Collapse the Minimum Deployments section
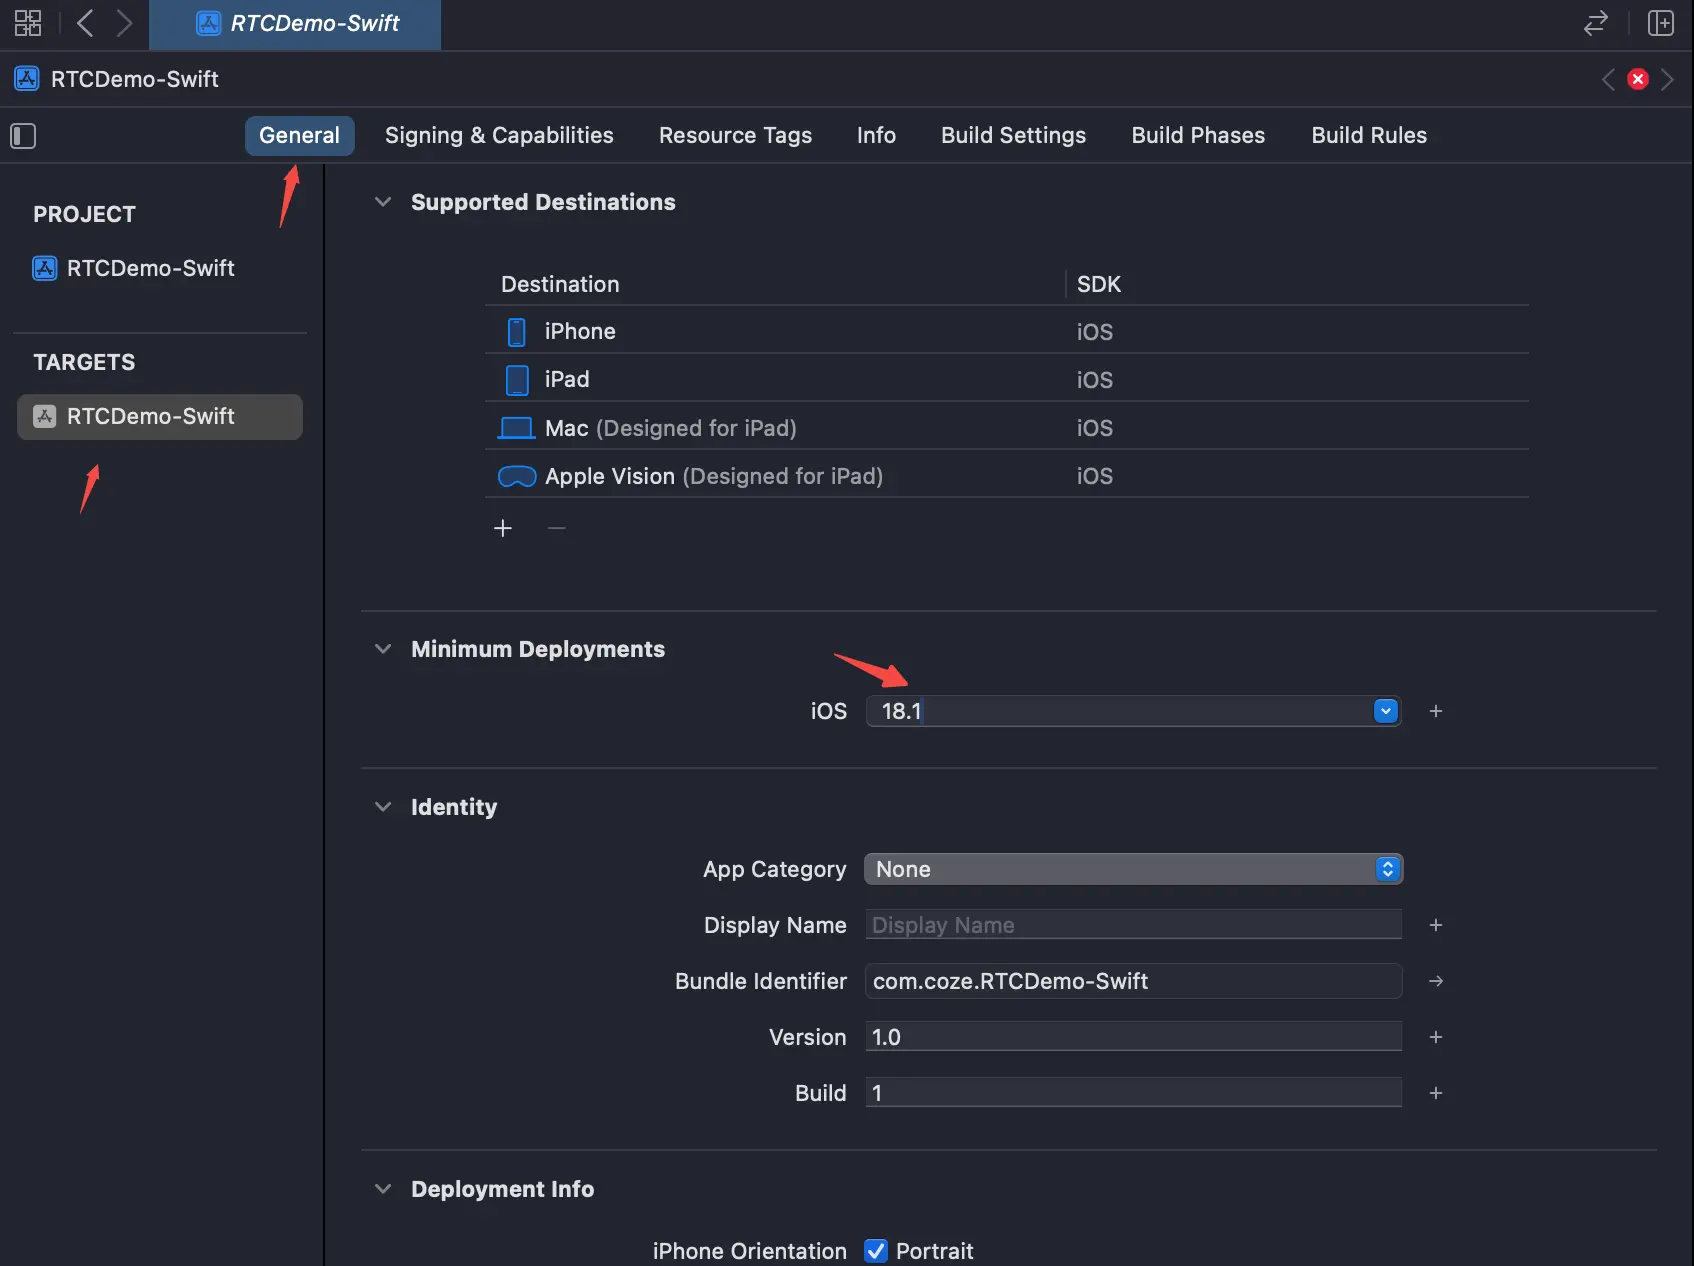 point(383,649)
